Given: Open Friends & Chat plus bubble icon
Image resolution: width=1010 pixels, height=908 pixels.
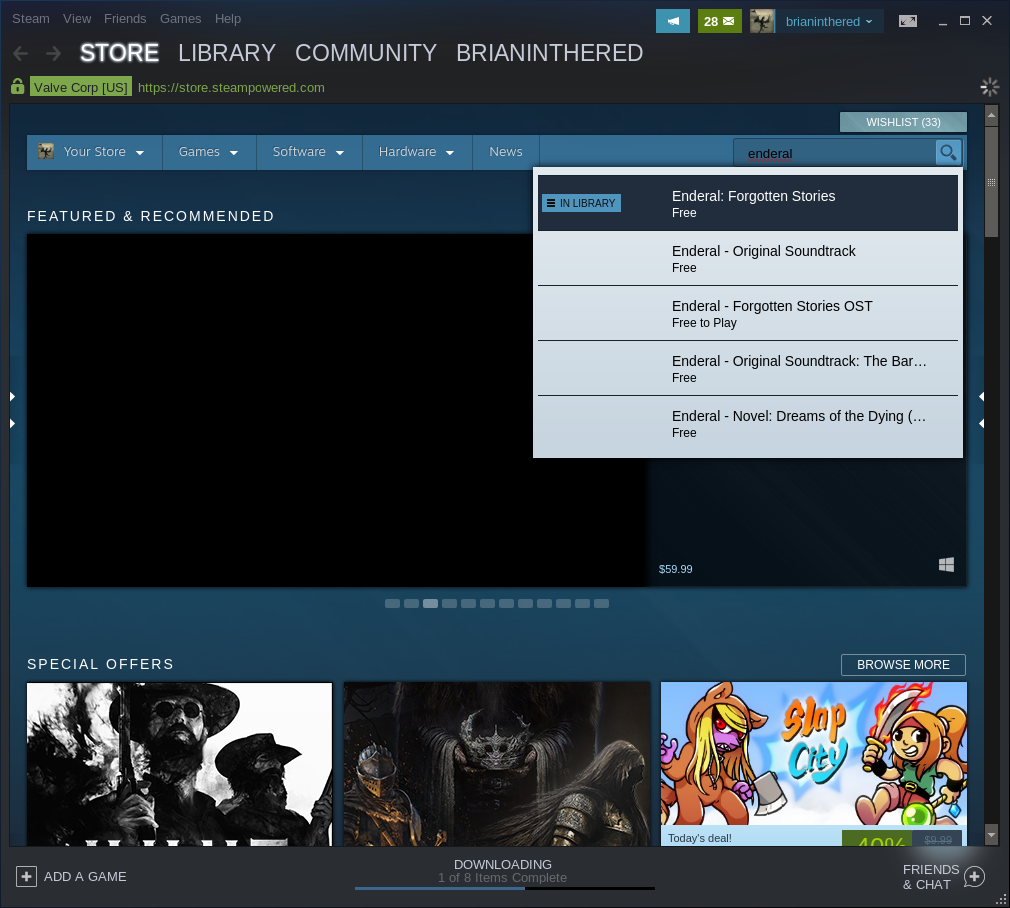Looking at the screenshot, I should pos(974,876).
